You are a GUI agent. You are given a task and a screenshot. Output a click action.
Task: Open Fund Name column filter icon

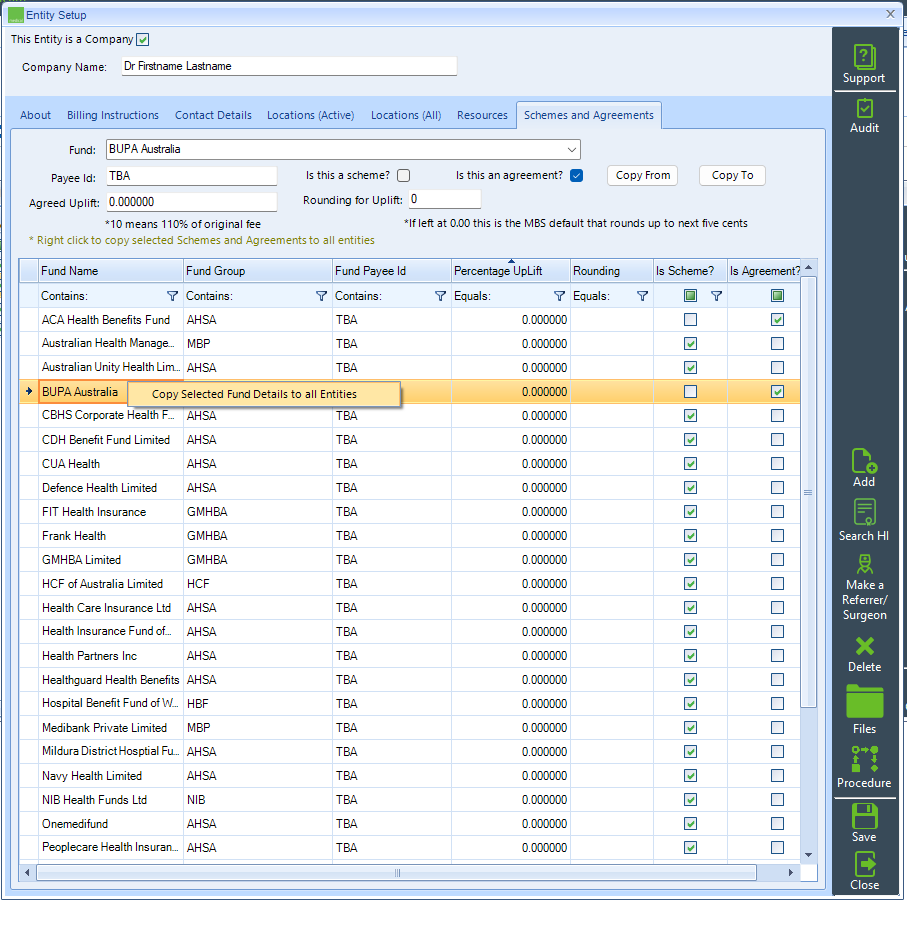tap(172, 296)
